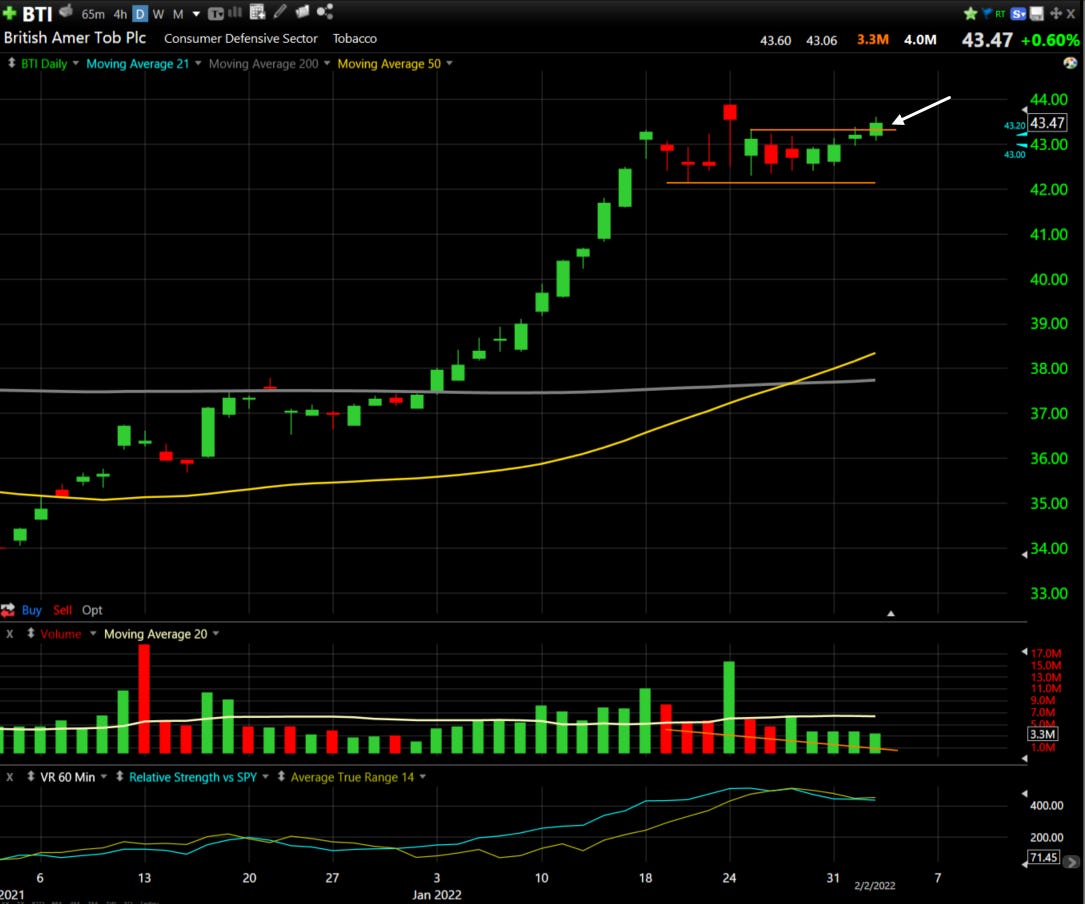Open the chart template T icon

(215, 13)
